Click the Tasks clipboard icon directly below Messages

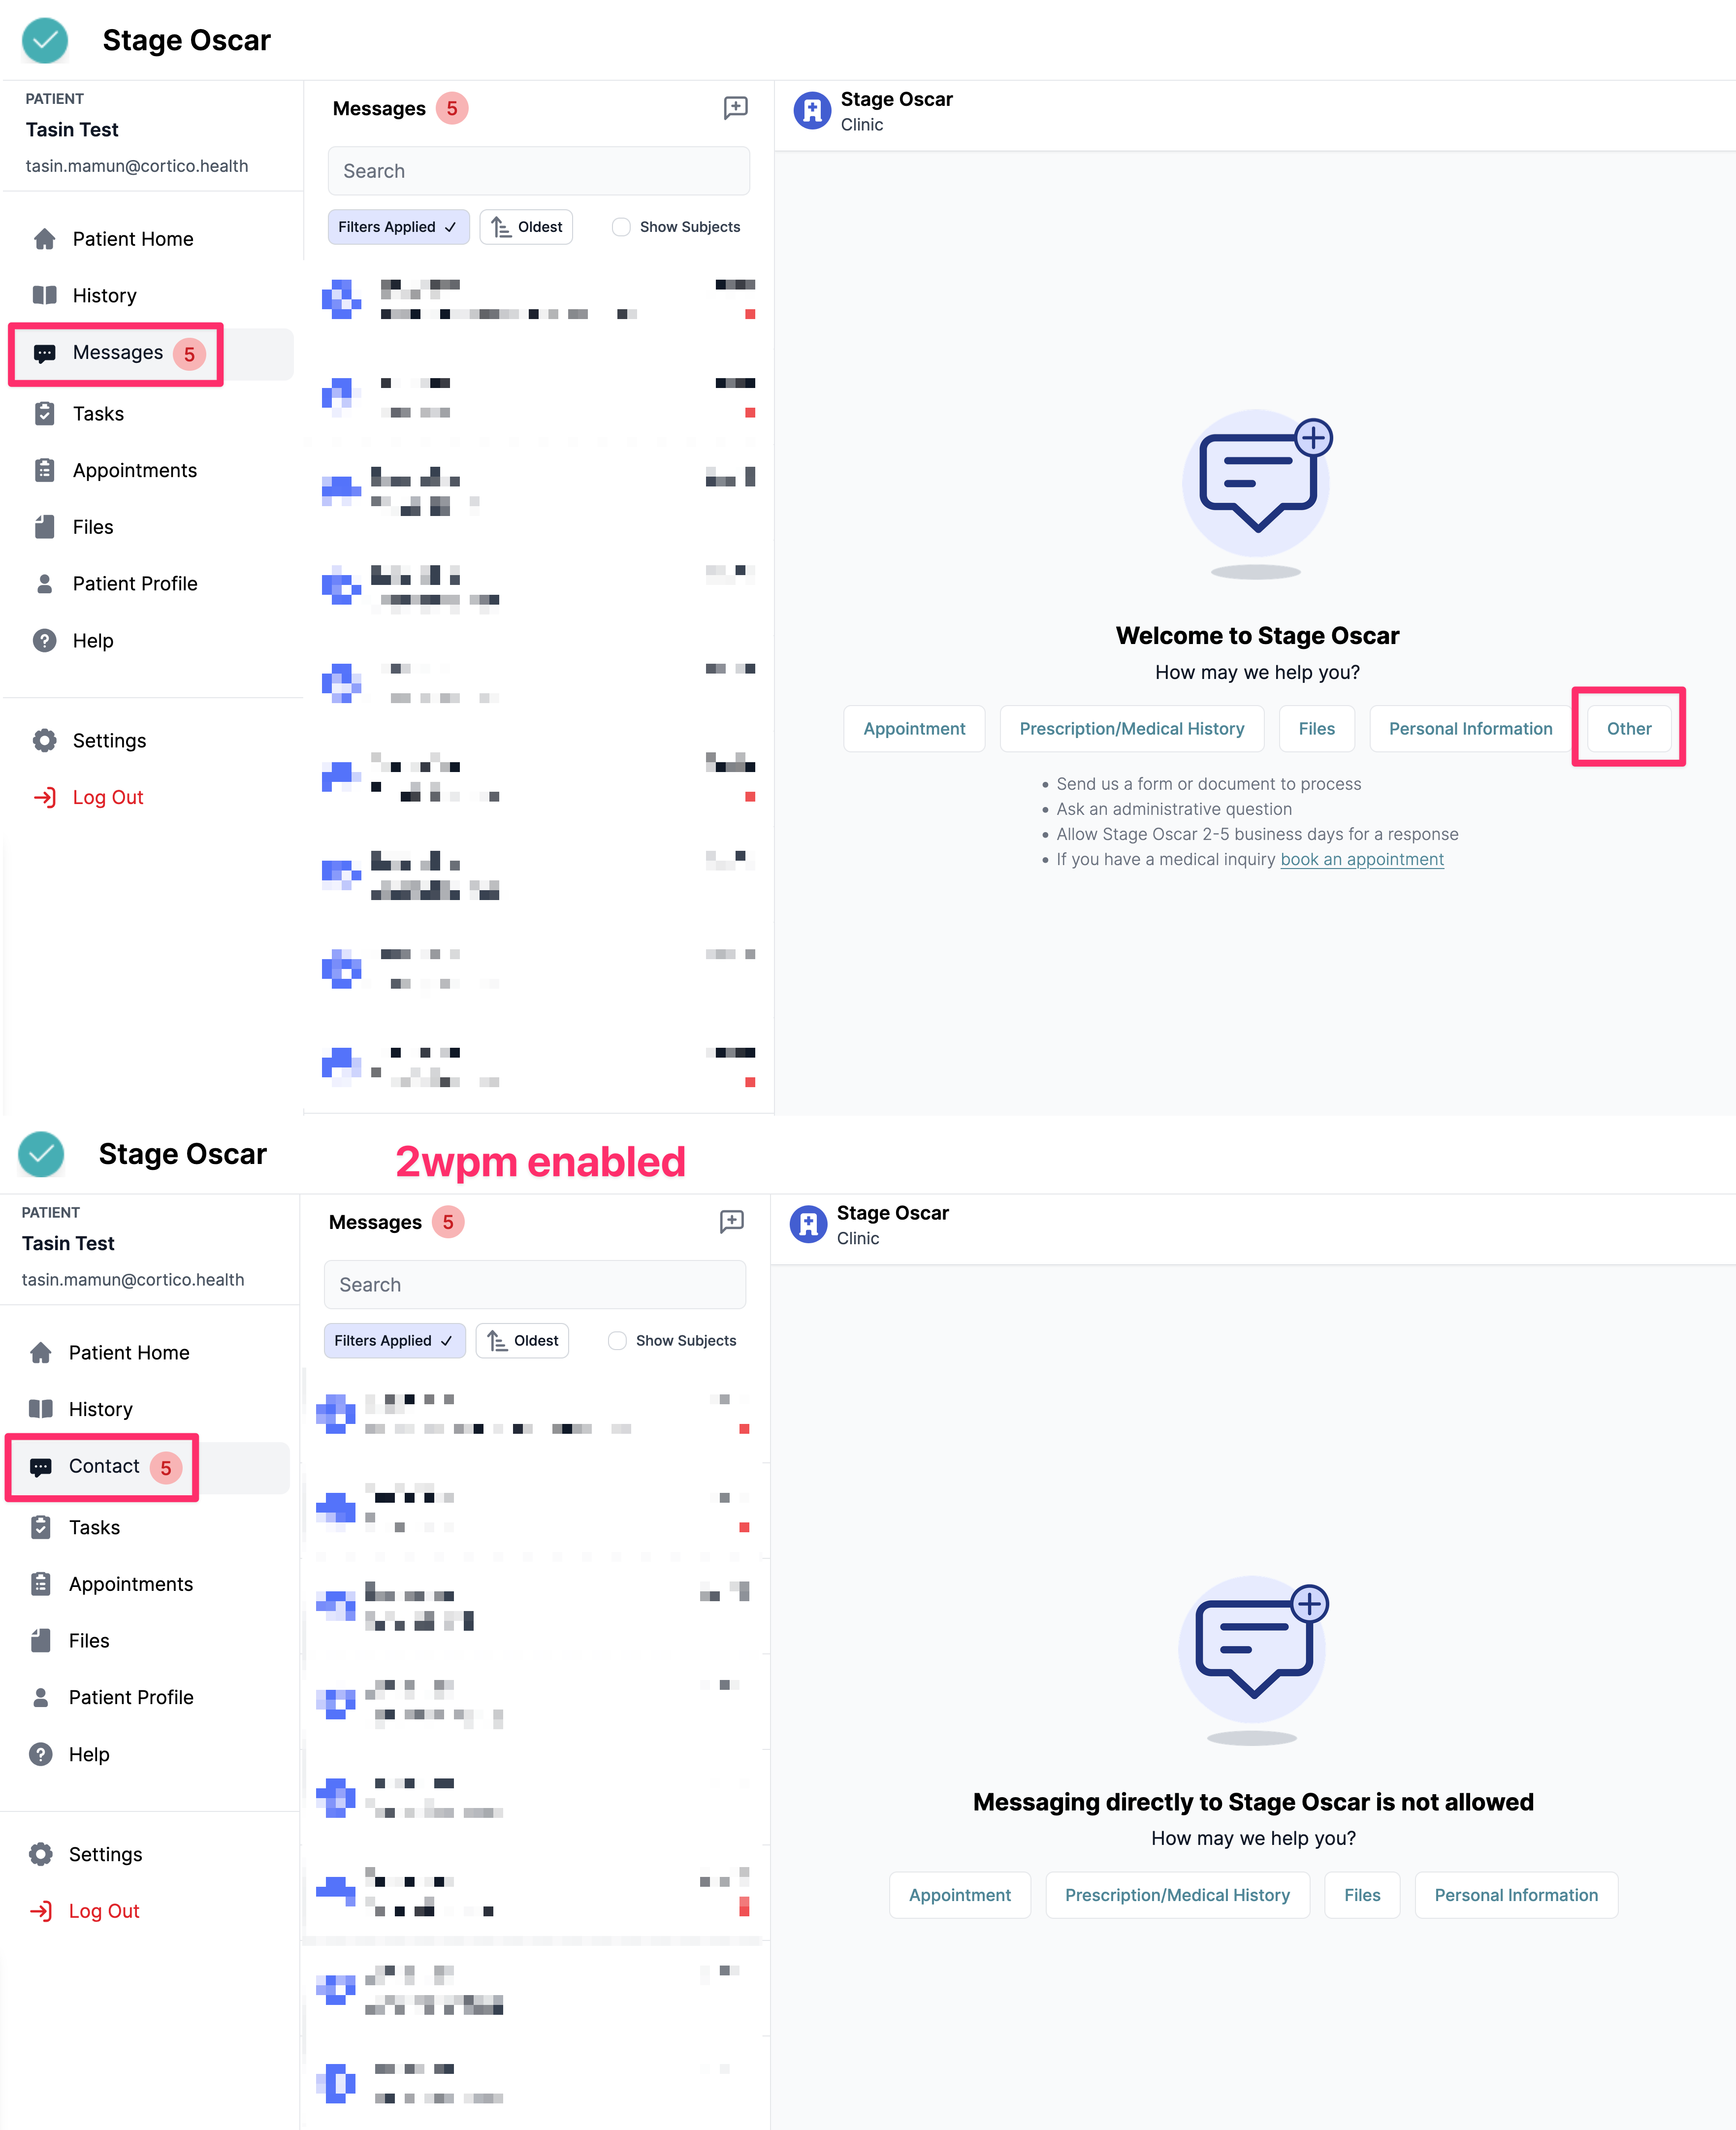coord(45,414)
